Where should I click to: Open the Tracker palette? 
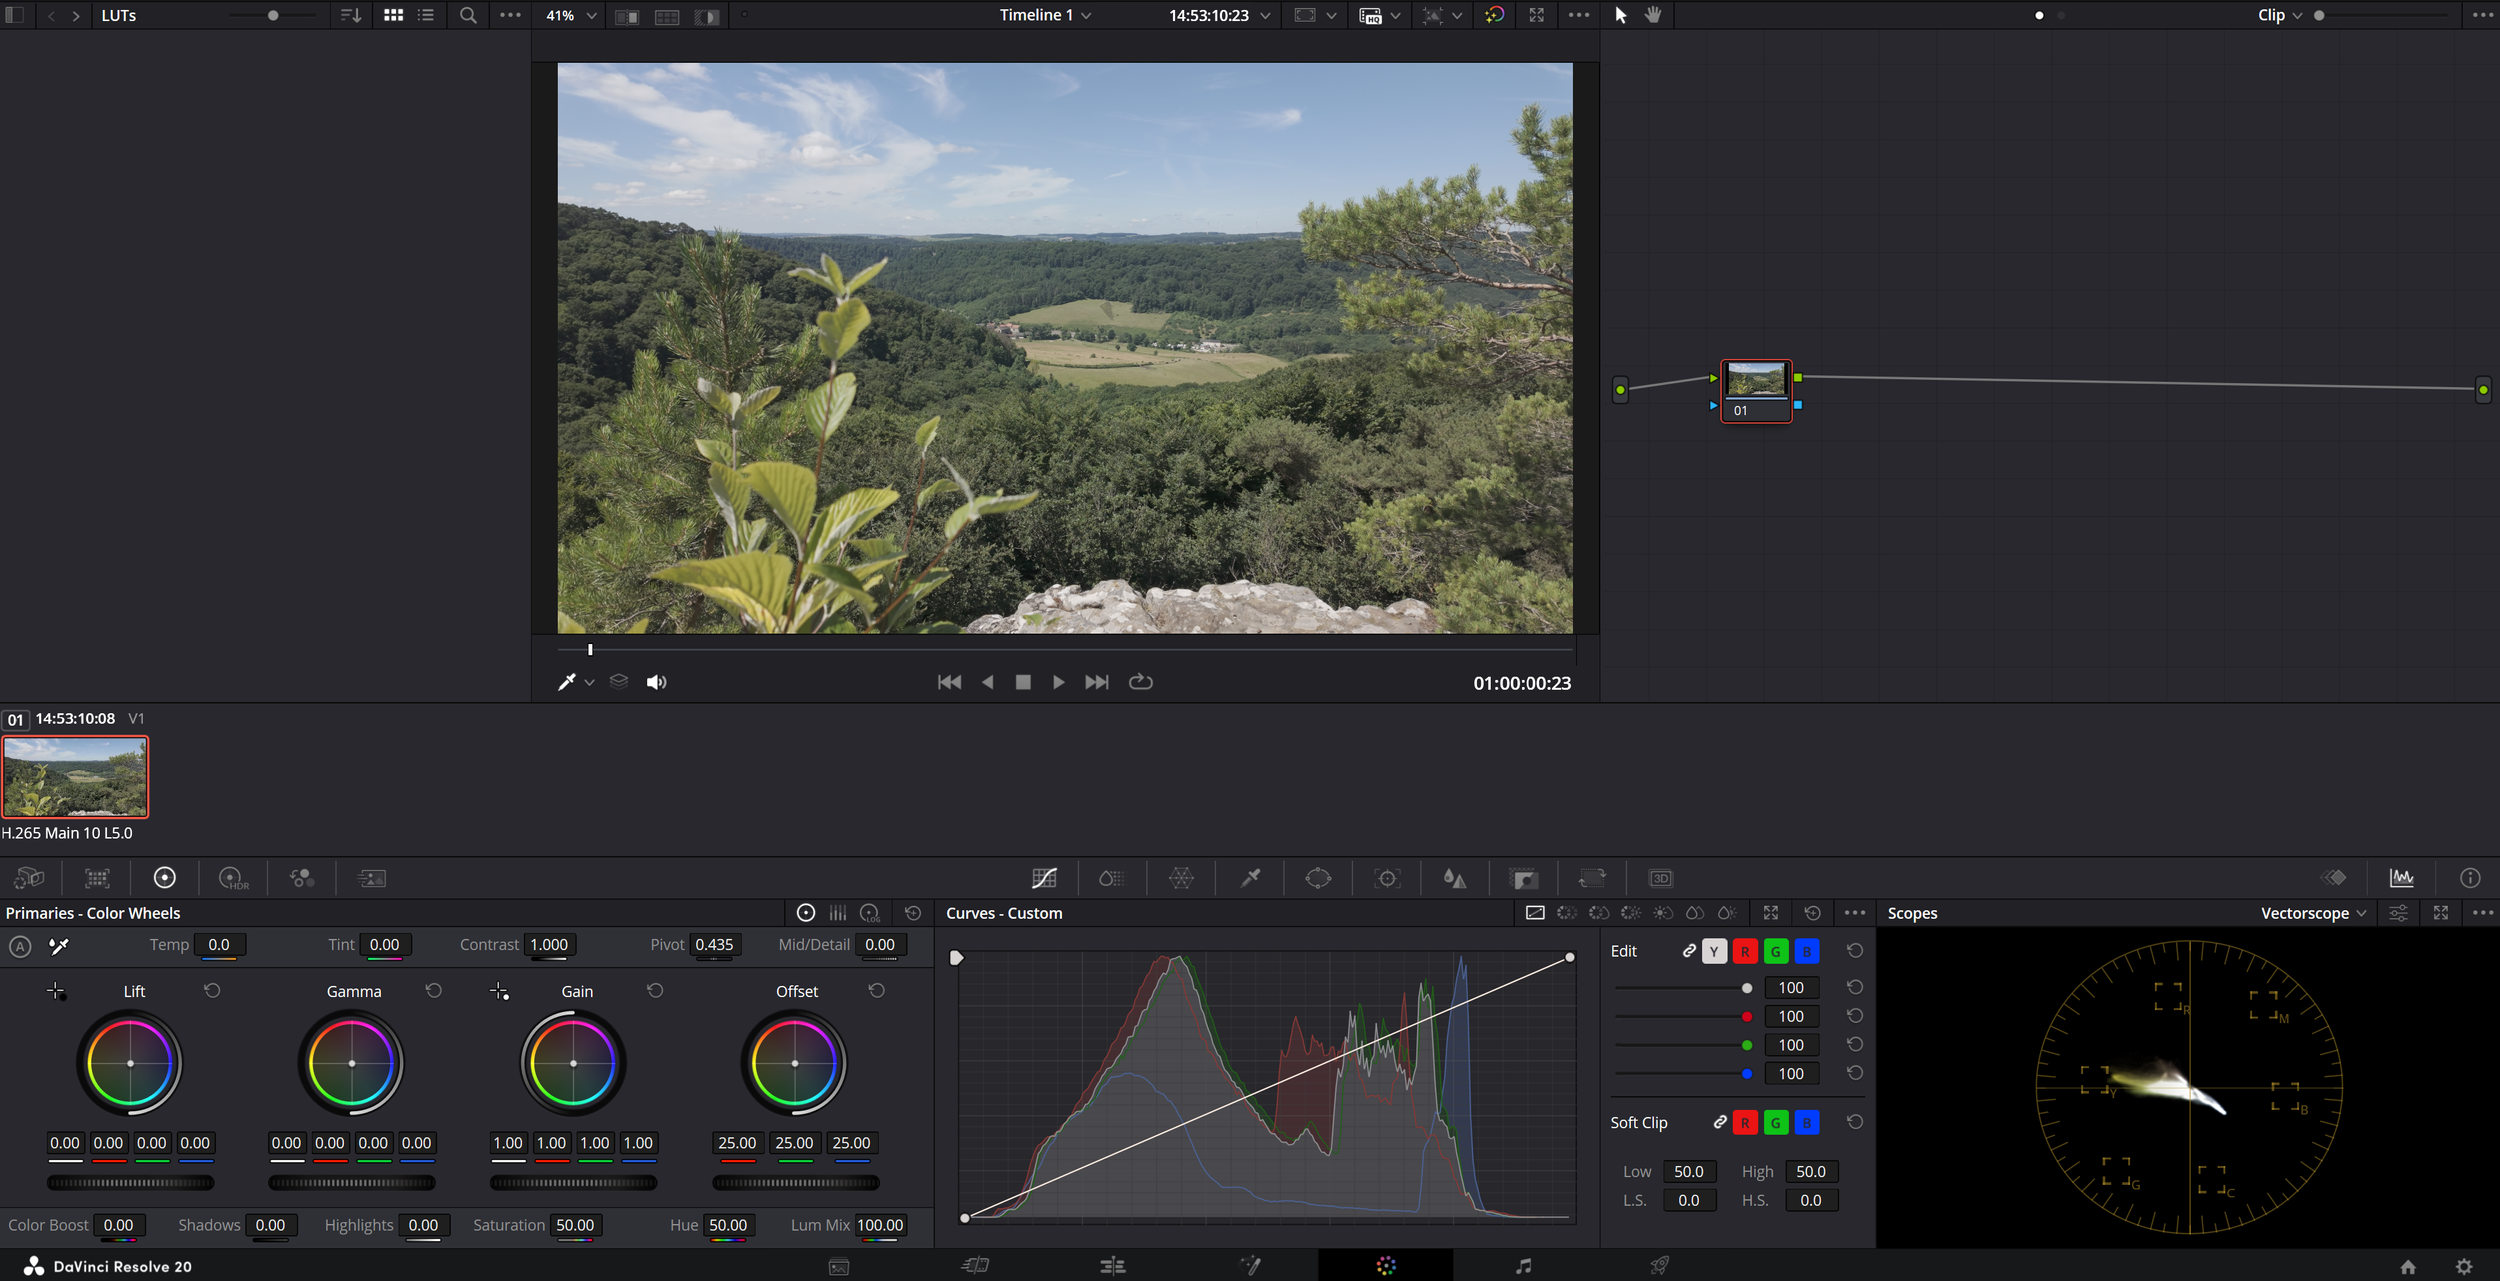coord(1387,878)
